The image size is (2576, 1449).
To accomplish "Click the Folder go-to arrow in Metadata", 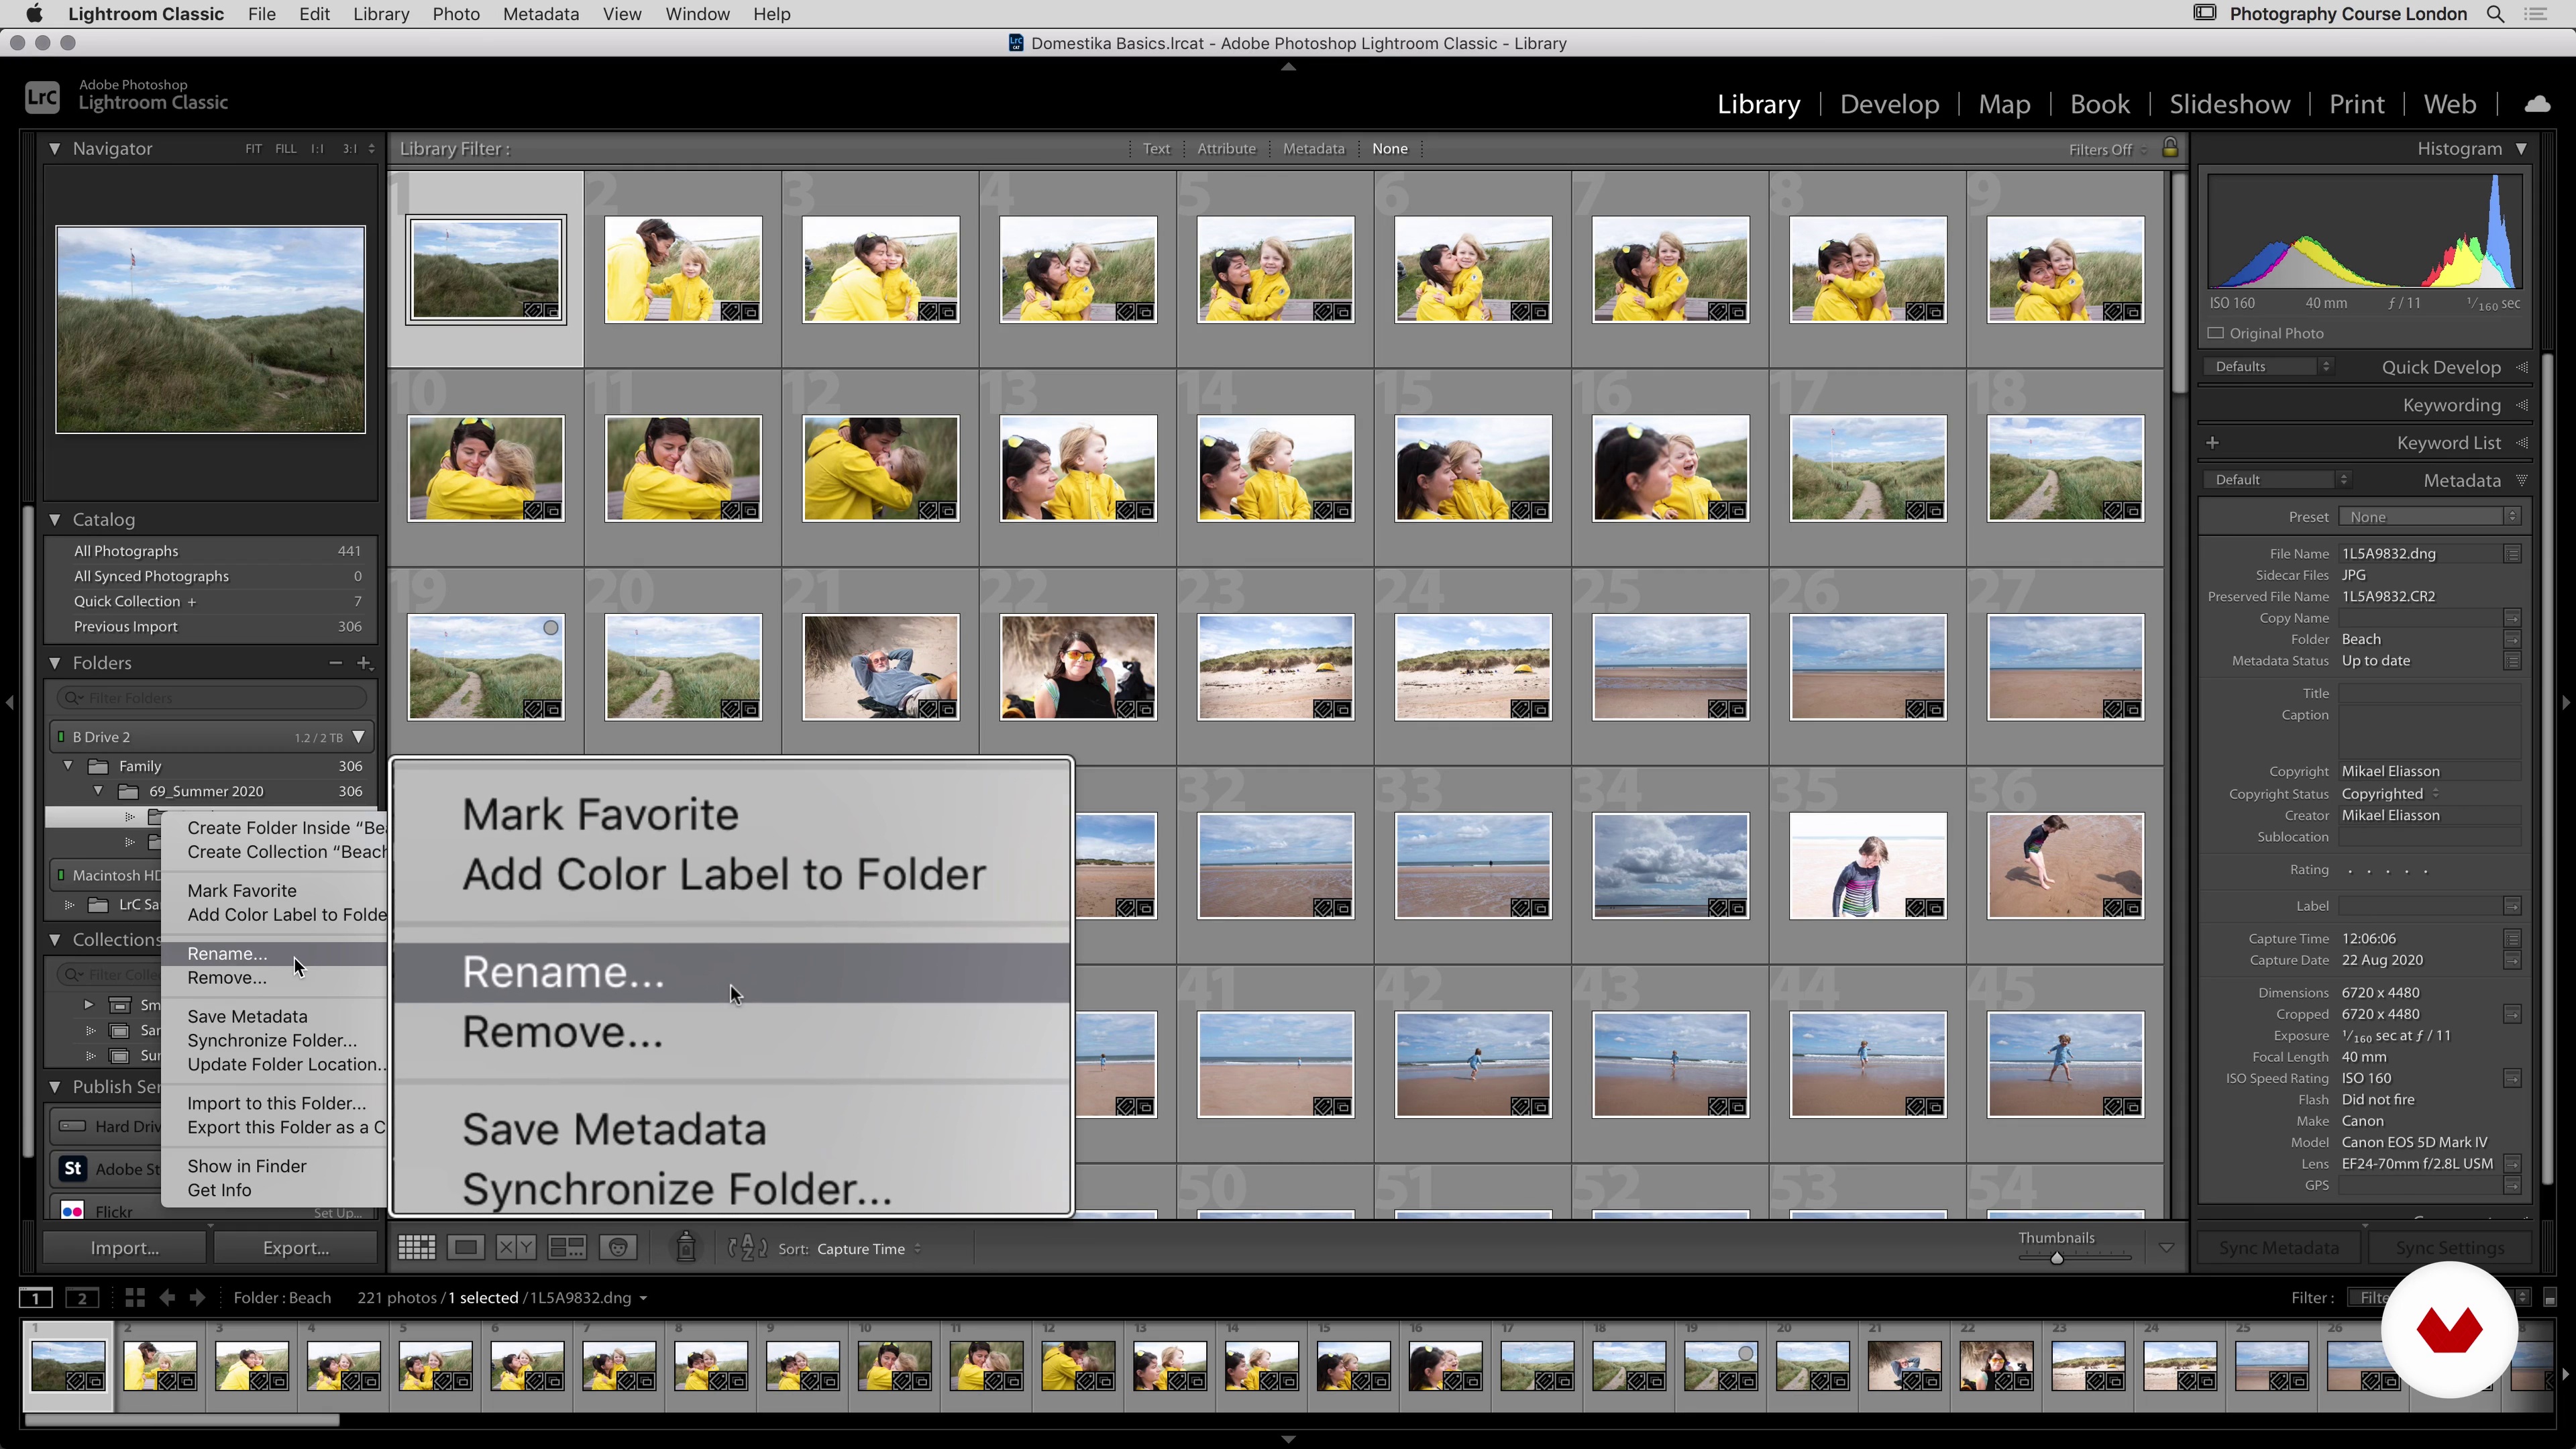I will point(2512,639).
